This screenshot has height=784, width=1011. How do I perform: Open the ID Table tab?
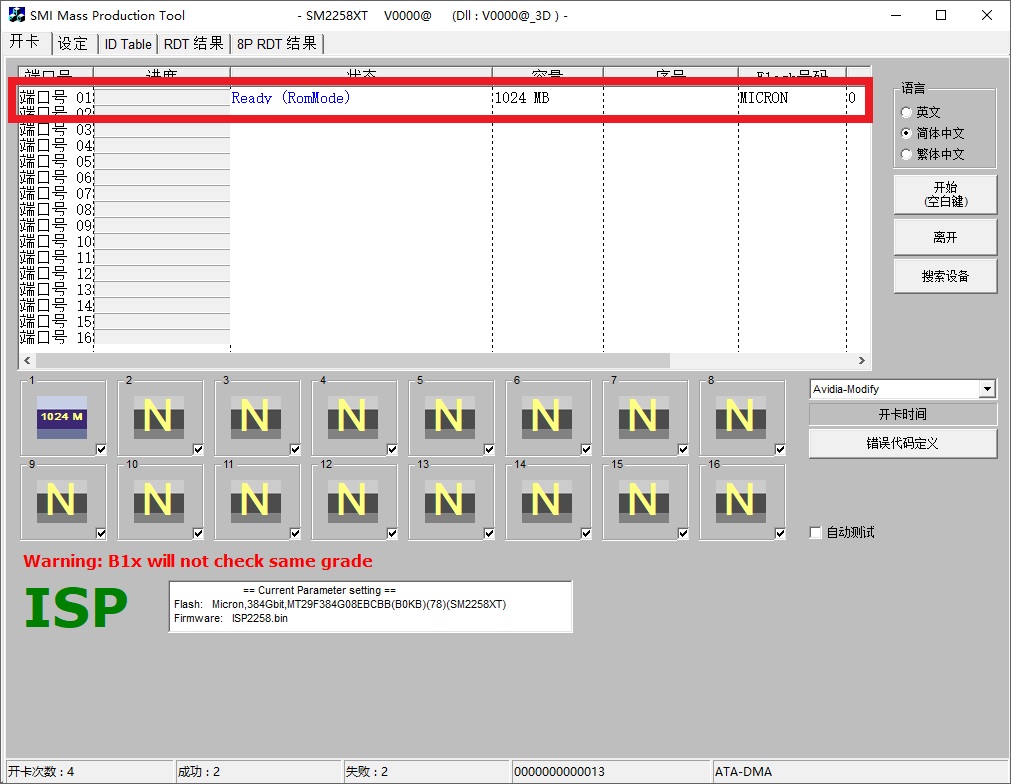(x=128, y=44)
